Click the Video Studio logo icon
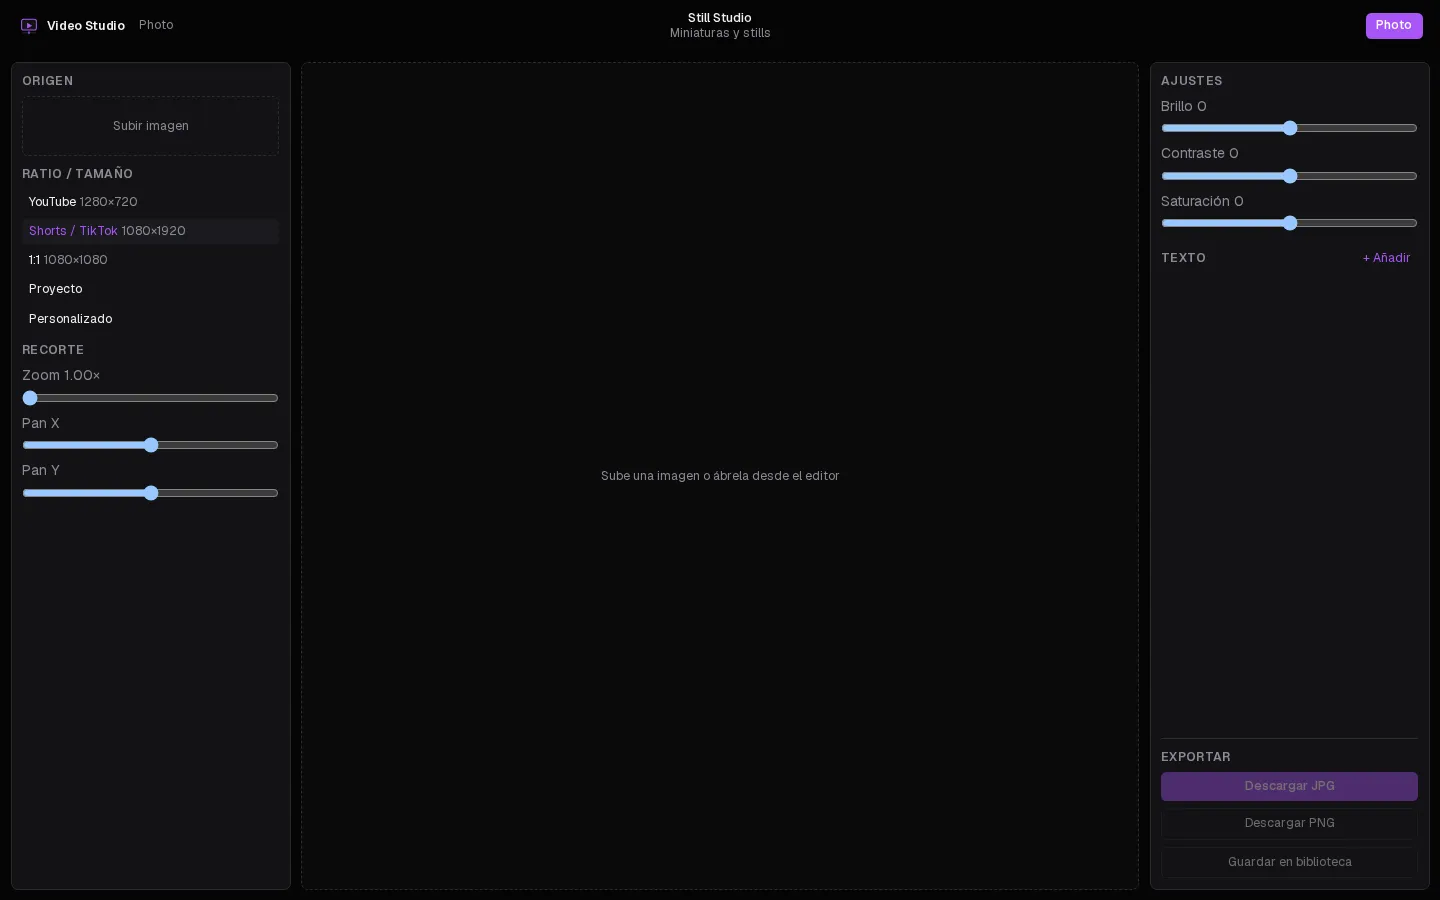 29,26
